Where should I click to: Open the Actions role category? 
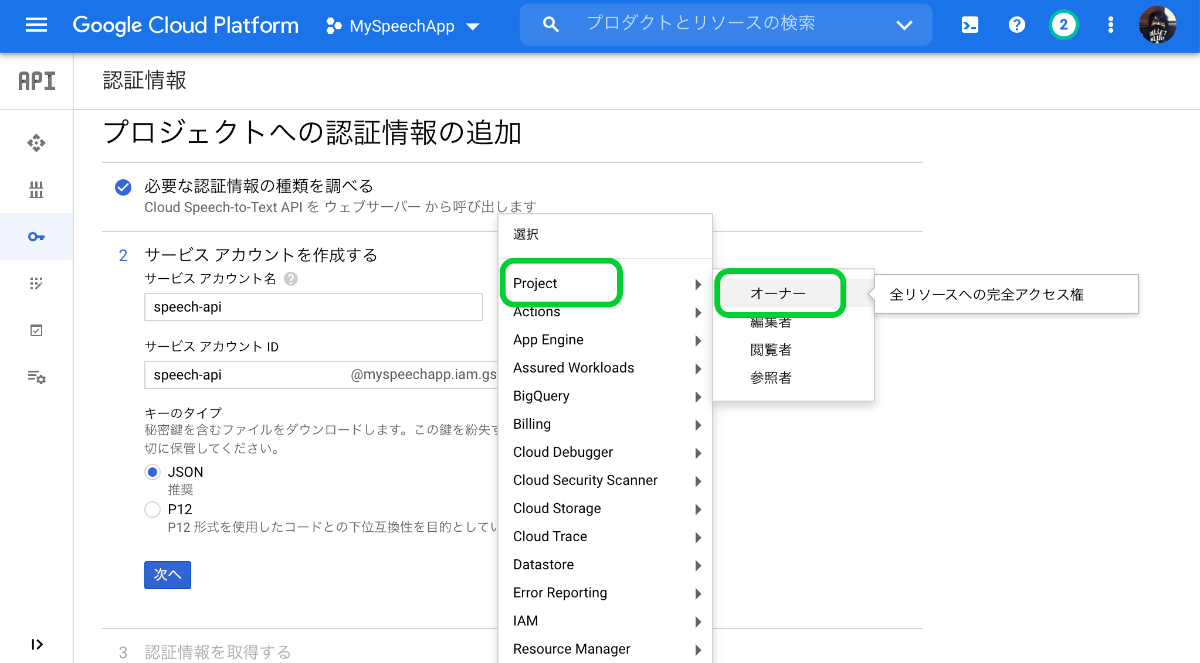pyautogui.click(x=605, y=312)
